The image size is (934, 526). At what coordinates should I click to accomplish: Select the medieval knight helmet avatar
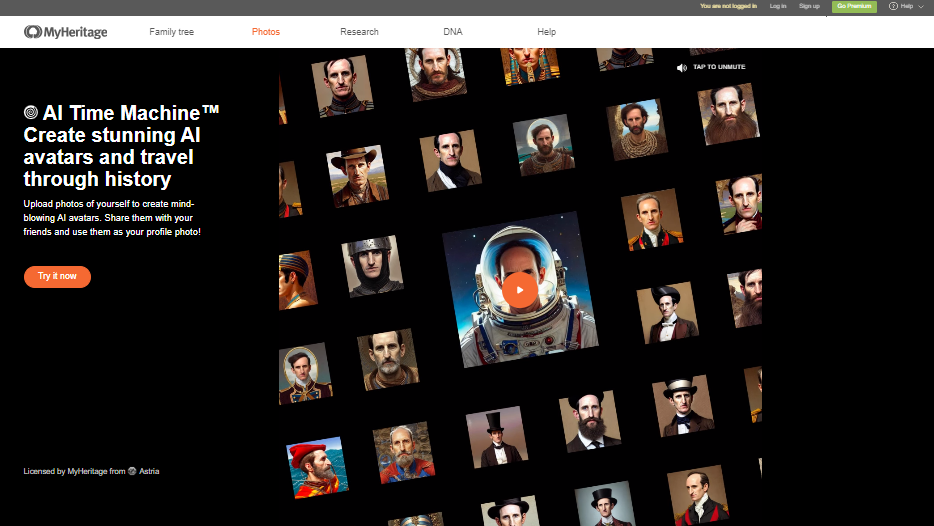[372, 266]
